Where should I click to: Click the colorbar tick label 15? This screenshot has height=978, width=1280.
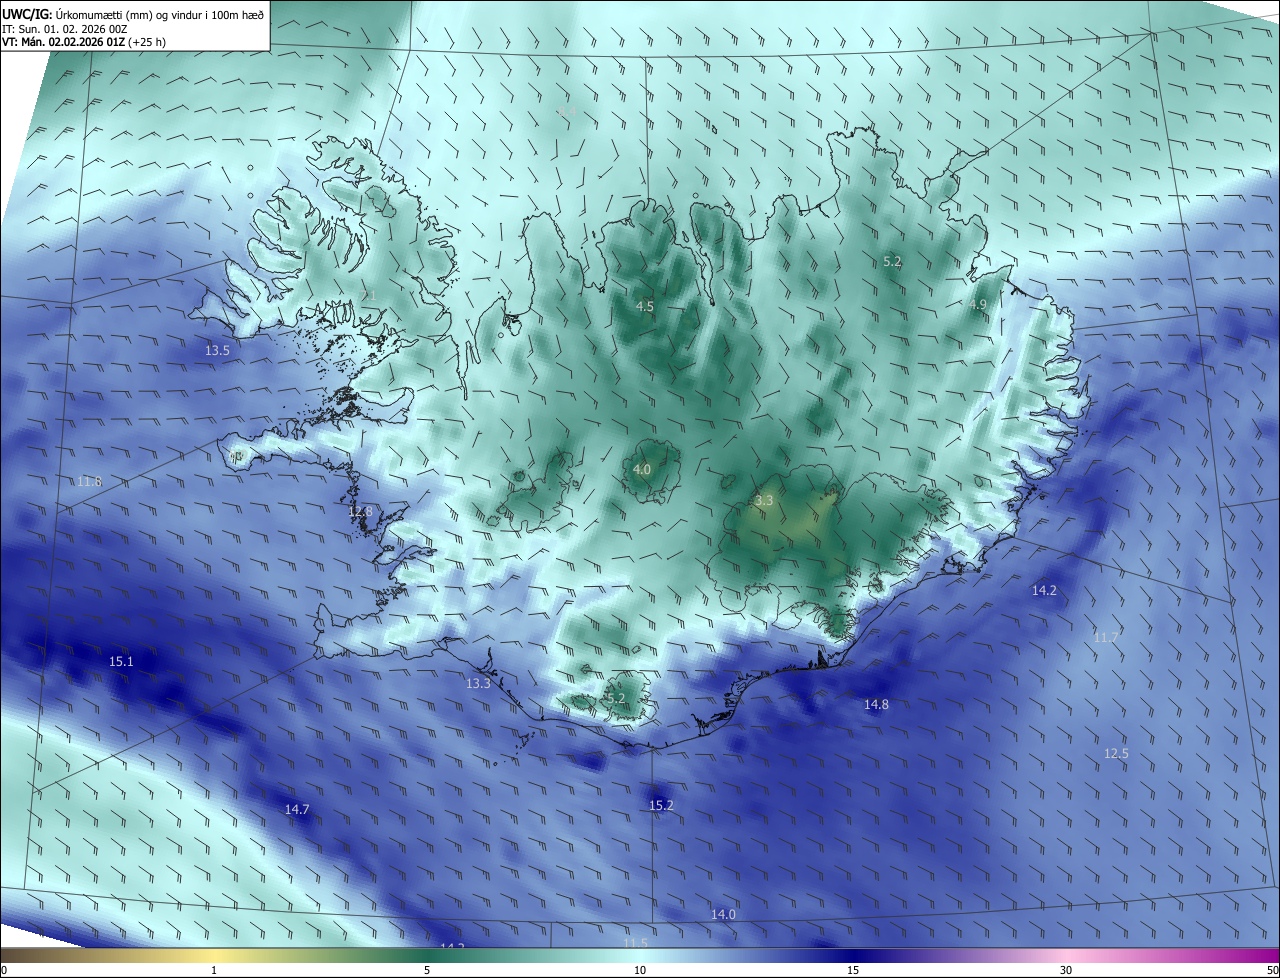coord(853,970)
